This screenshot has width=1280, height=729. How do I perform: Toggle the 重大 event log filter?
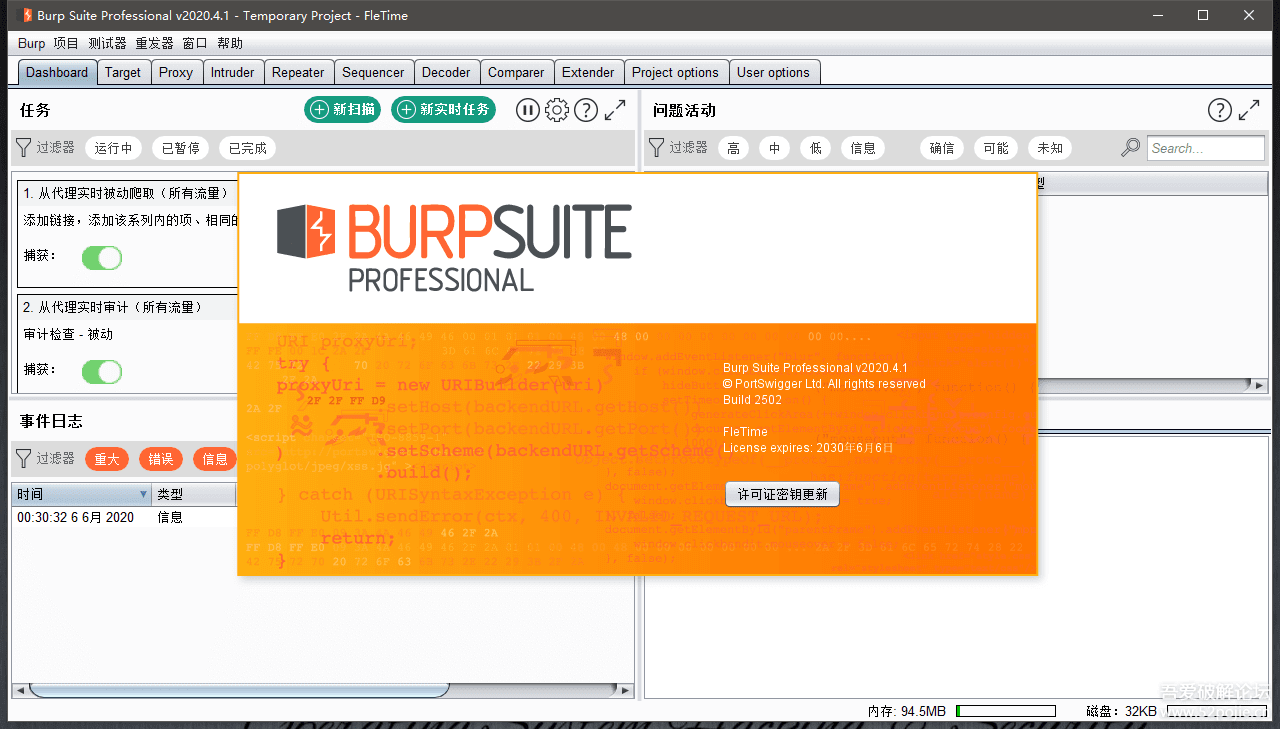click(107, 459)
